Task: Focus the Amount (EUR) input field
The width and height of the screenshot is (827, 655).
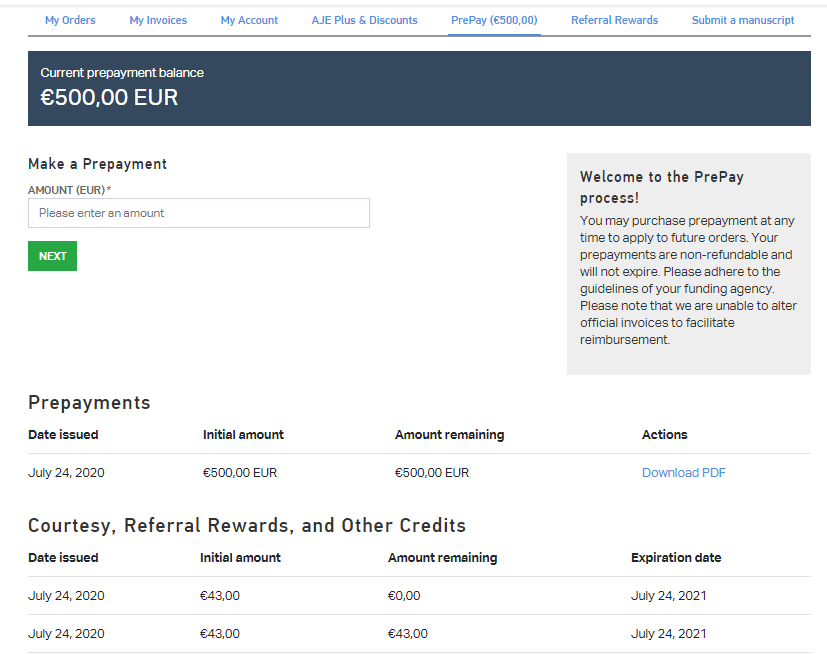Action: click(x=199, y=213)
